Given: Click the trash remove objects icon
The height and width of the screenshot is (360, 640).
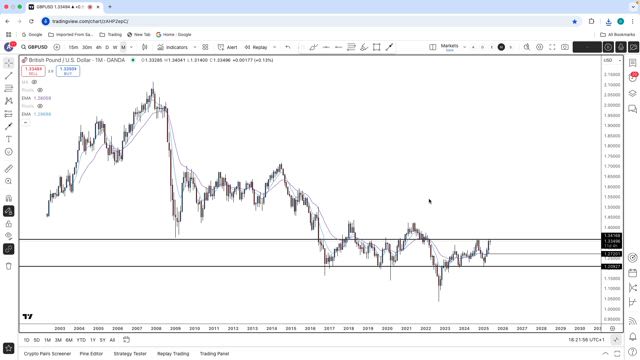Looking at the screenshot, I should [9, 266].
